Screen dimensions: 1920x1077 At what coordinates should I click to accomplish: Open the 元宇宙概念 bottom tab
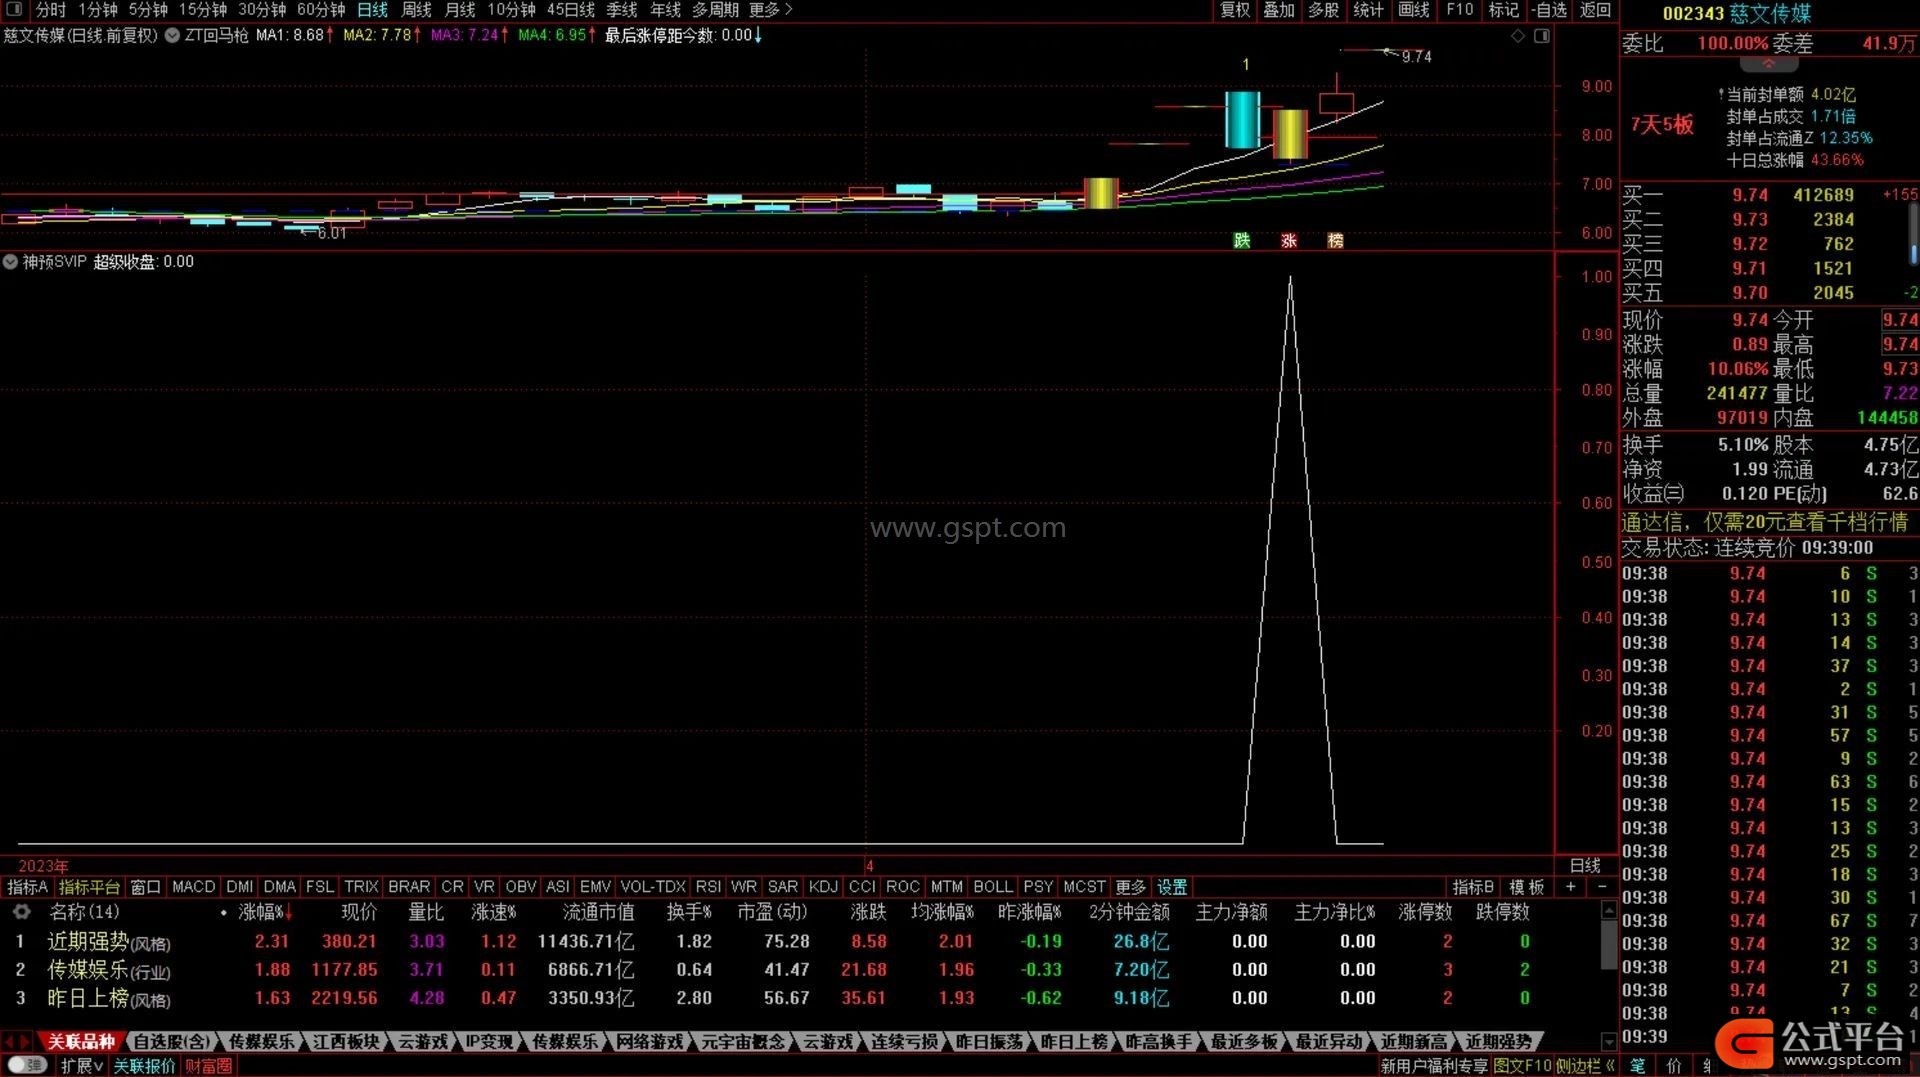coord(743,1042)
